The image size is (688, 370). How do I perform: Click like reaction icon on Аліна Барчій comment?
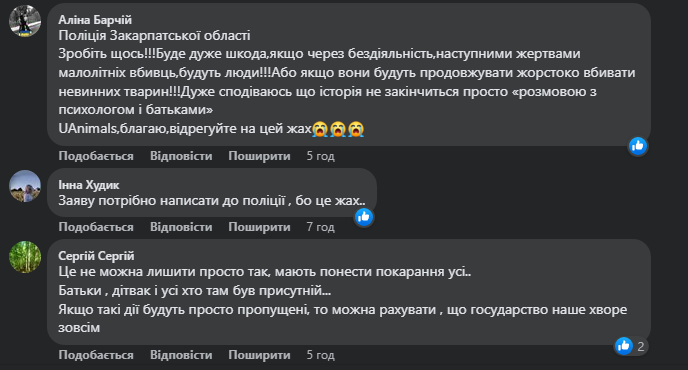click(638, 146)
